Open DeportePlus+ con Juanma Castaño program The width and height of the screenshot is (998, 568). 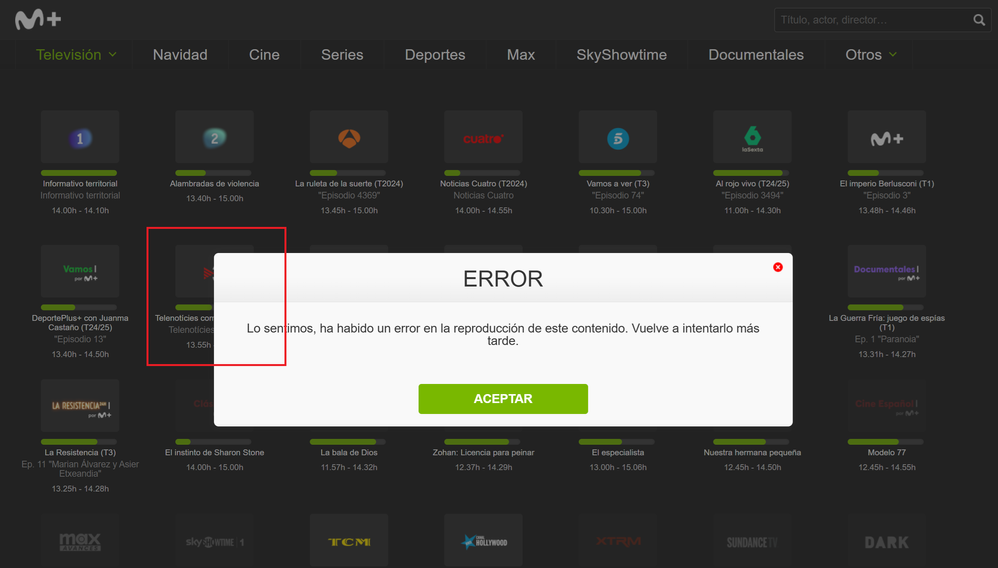click(x=80, y=323)
